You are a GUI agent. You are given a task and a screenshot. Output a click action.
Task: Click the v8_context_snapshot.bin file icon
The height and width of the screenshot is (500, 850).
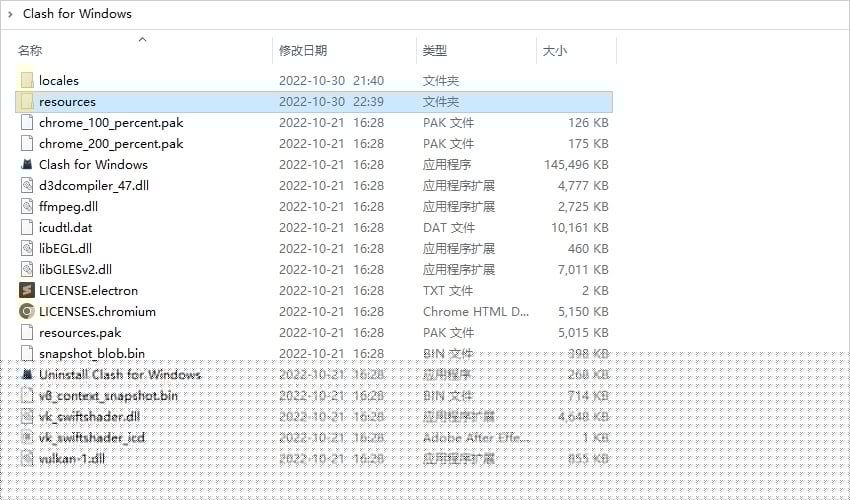click(27, 395)
